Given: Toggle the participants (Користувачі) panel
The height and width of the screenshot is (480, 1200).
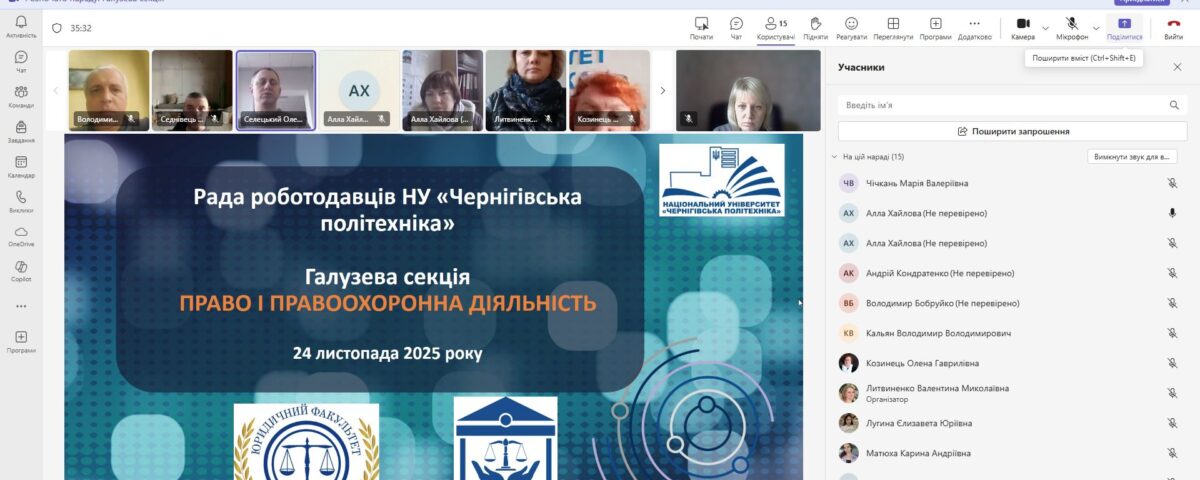Looking at the screenshot, I should (775, 24).
